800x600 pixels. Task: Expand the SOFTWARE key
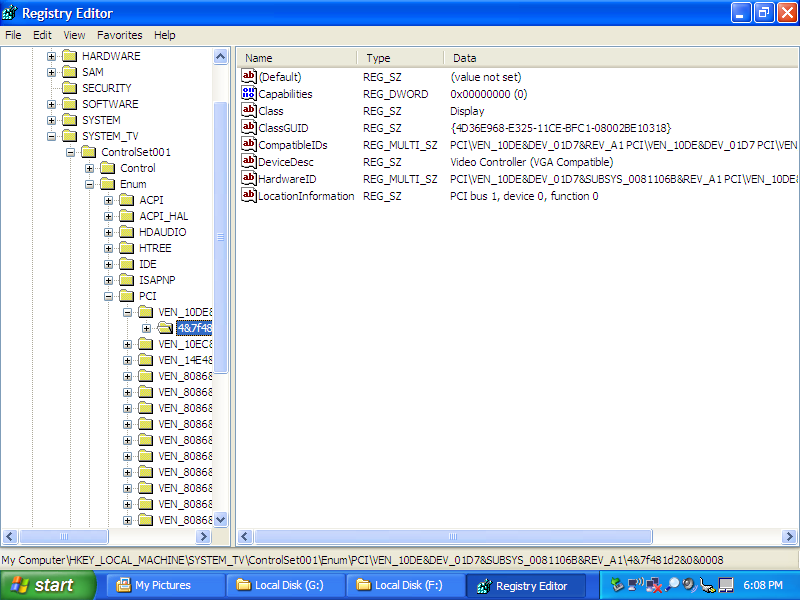(x=52, y=104)
